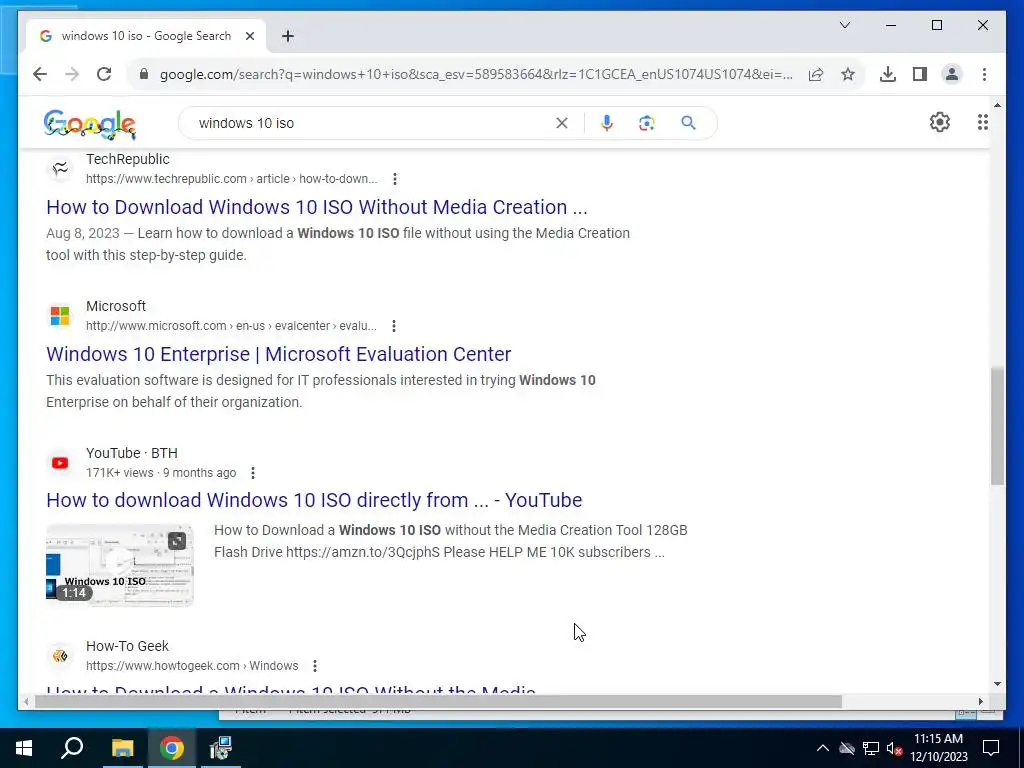Open new tab with plus button
Image resolution: width=1024 pixels, height=768 pixels.
coord(288,36)
